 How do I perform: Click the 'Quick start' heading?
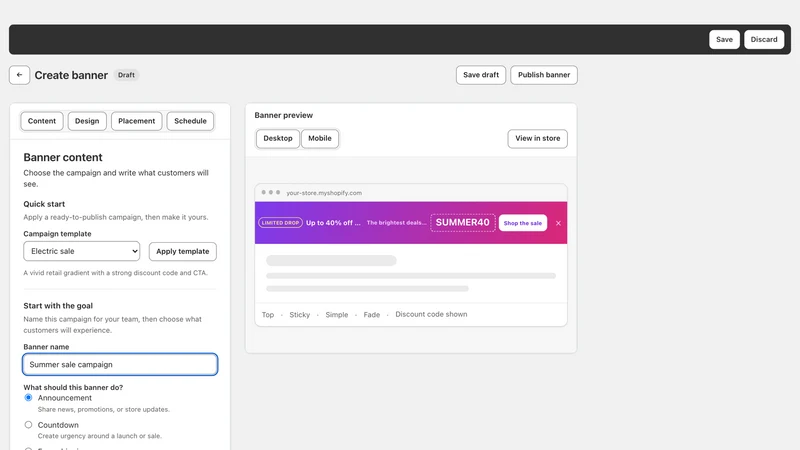coord(44,204)
